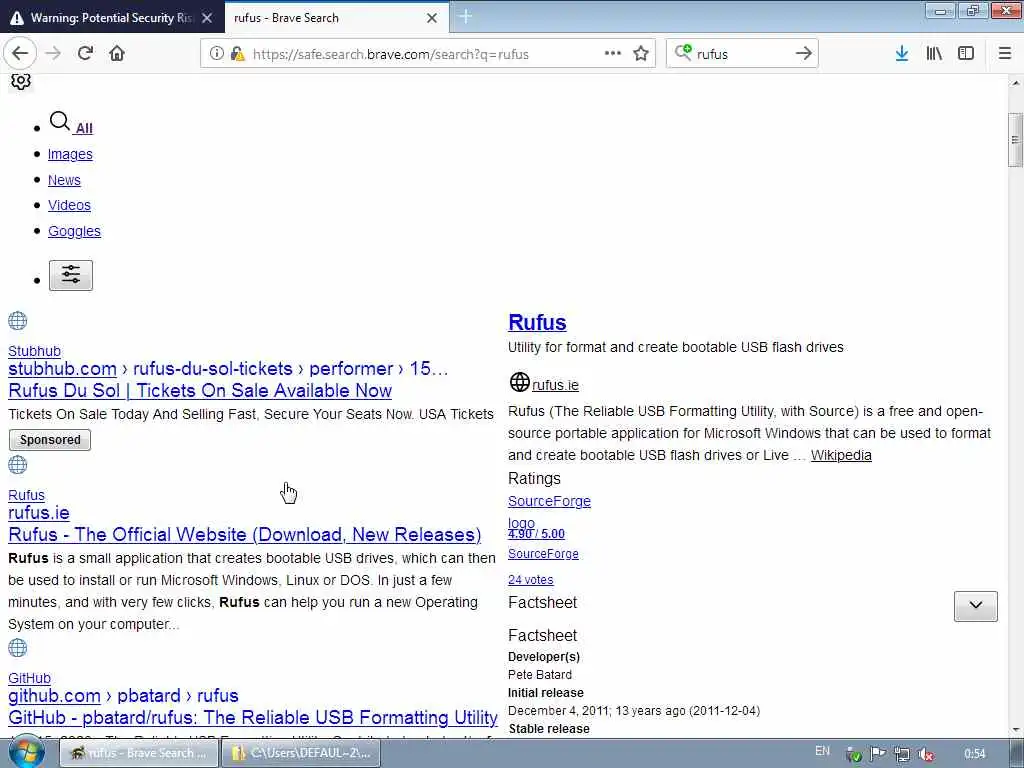
Task: Click the globe icon beside rufus.ie infobox link
Action: coord(519,382)
